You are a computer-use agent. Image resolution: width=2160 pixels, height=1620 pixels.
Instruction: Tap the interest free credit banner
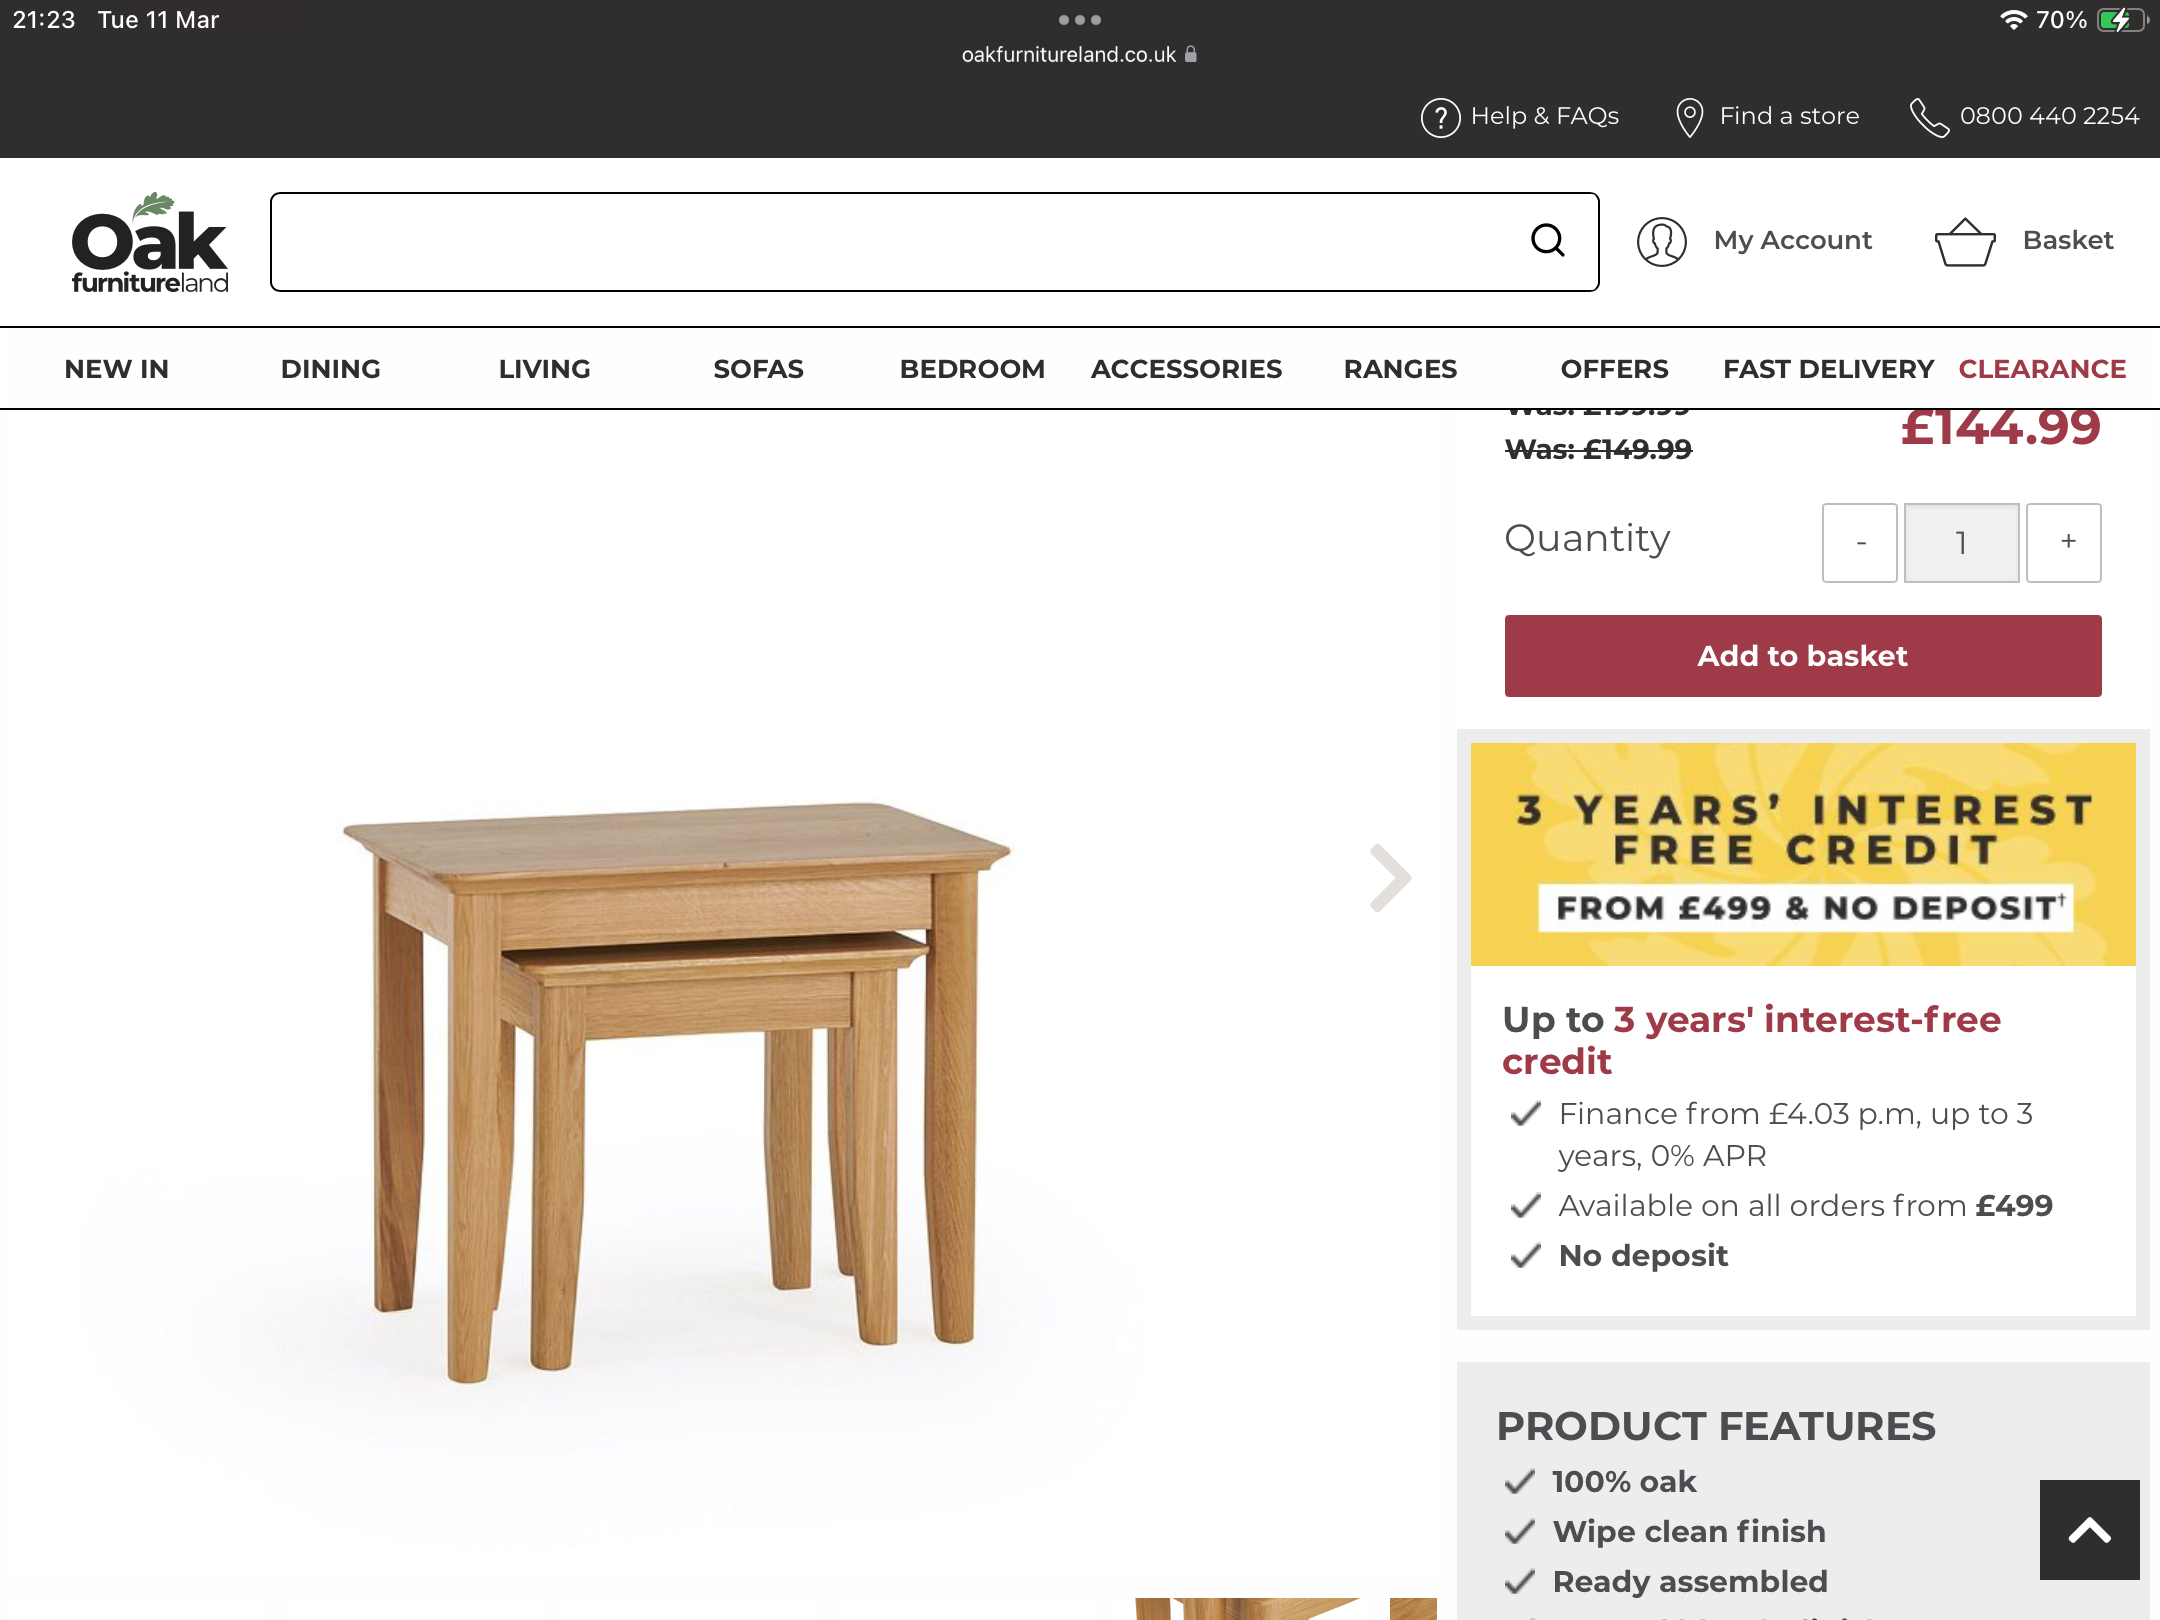click(1803, 854)
